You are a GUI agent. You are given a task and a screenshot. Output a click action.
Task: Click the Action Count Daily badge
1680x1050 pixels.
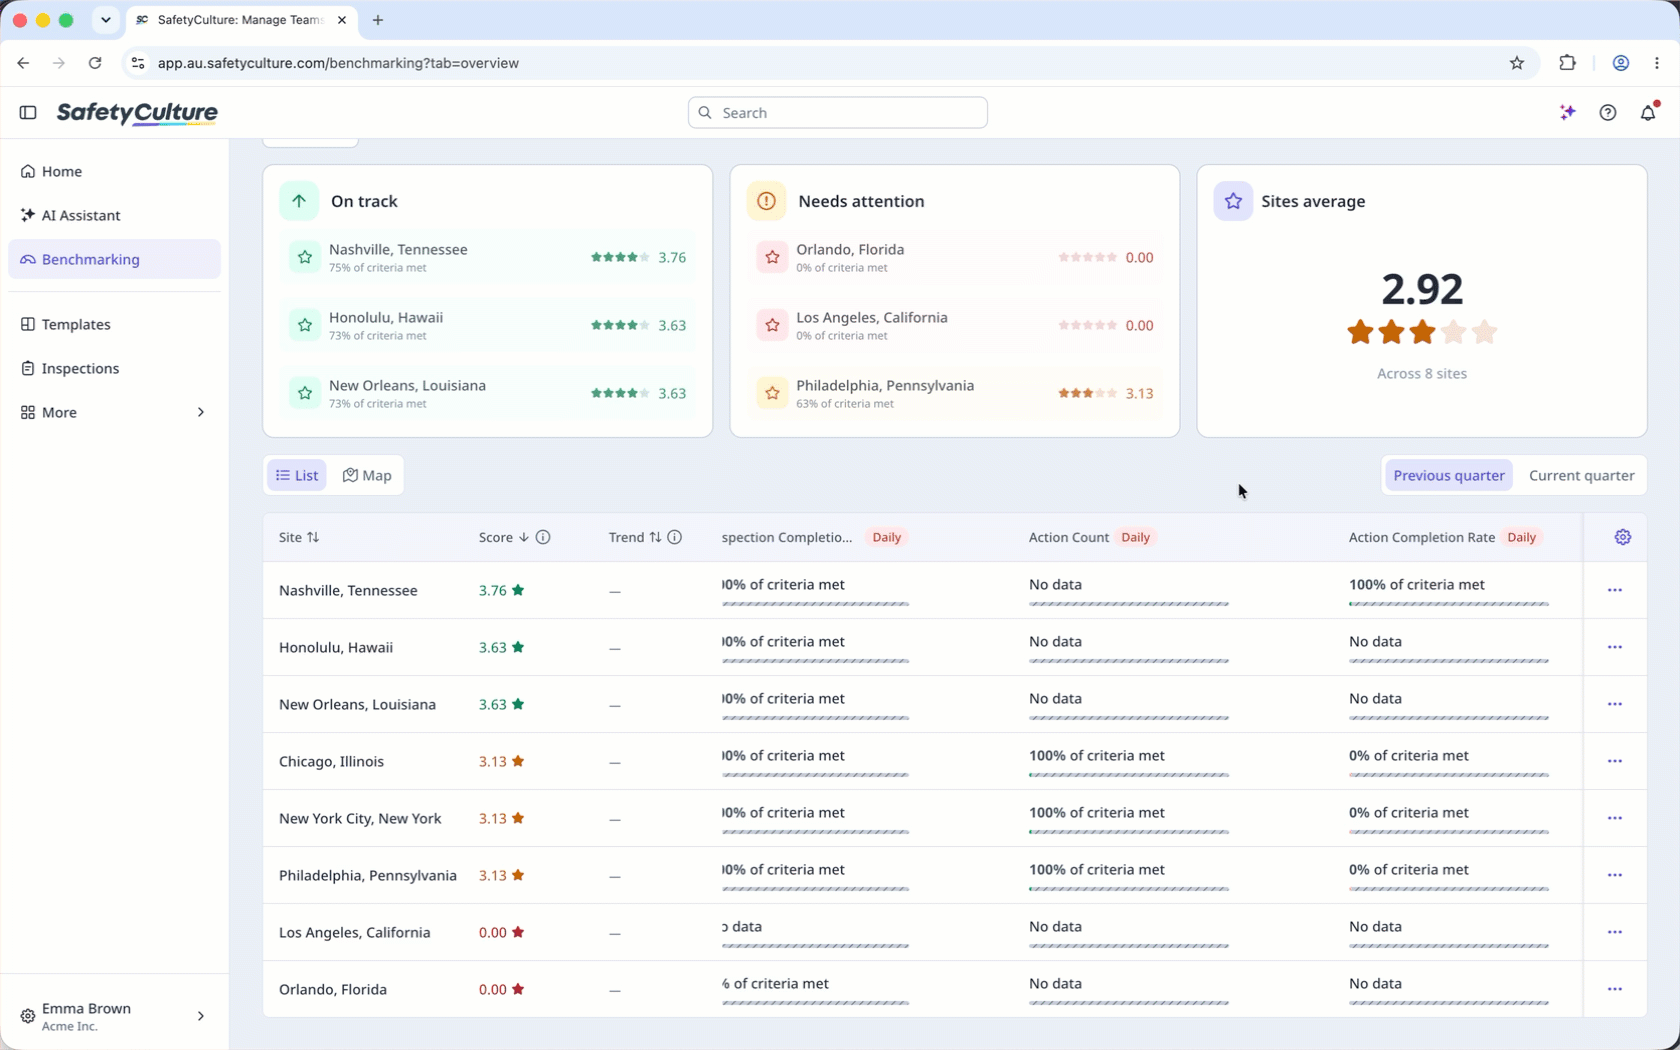[x=1135, y=537]
